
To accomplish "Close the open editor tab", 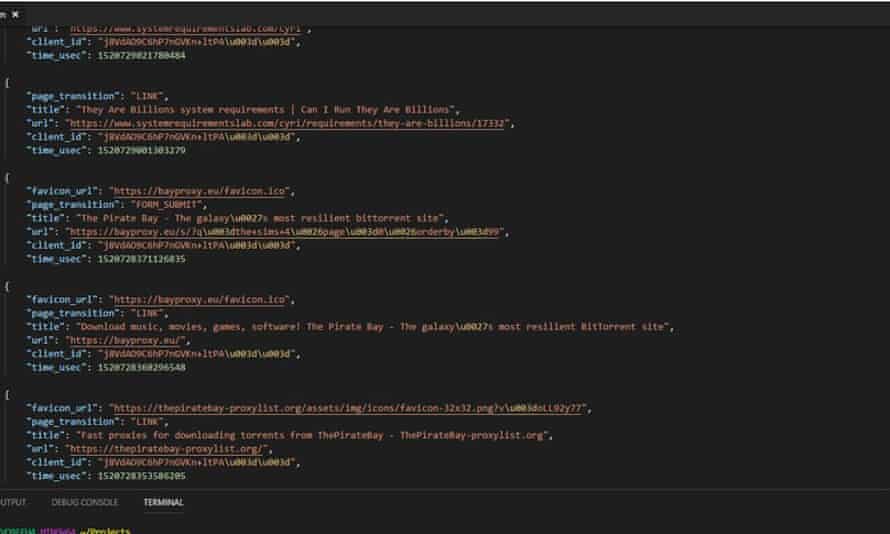I will click(15, 15).
